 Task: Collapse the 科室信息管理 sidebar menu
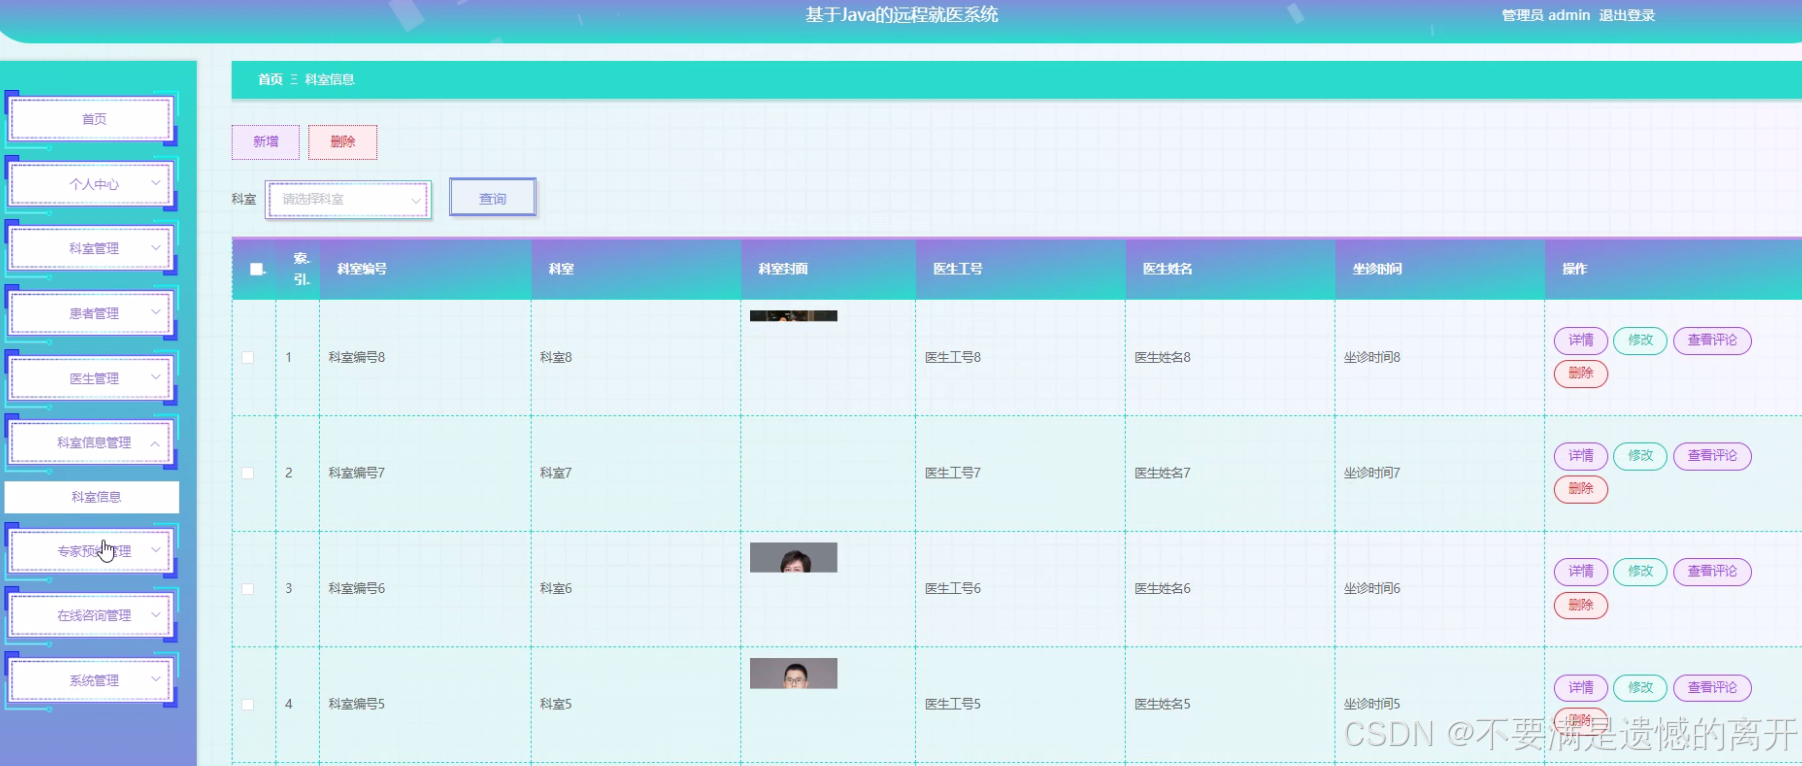(91, 442)
